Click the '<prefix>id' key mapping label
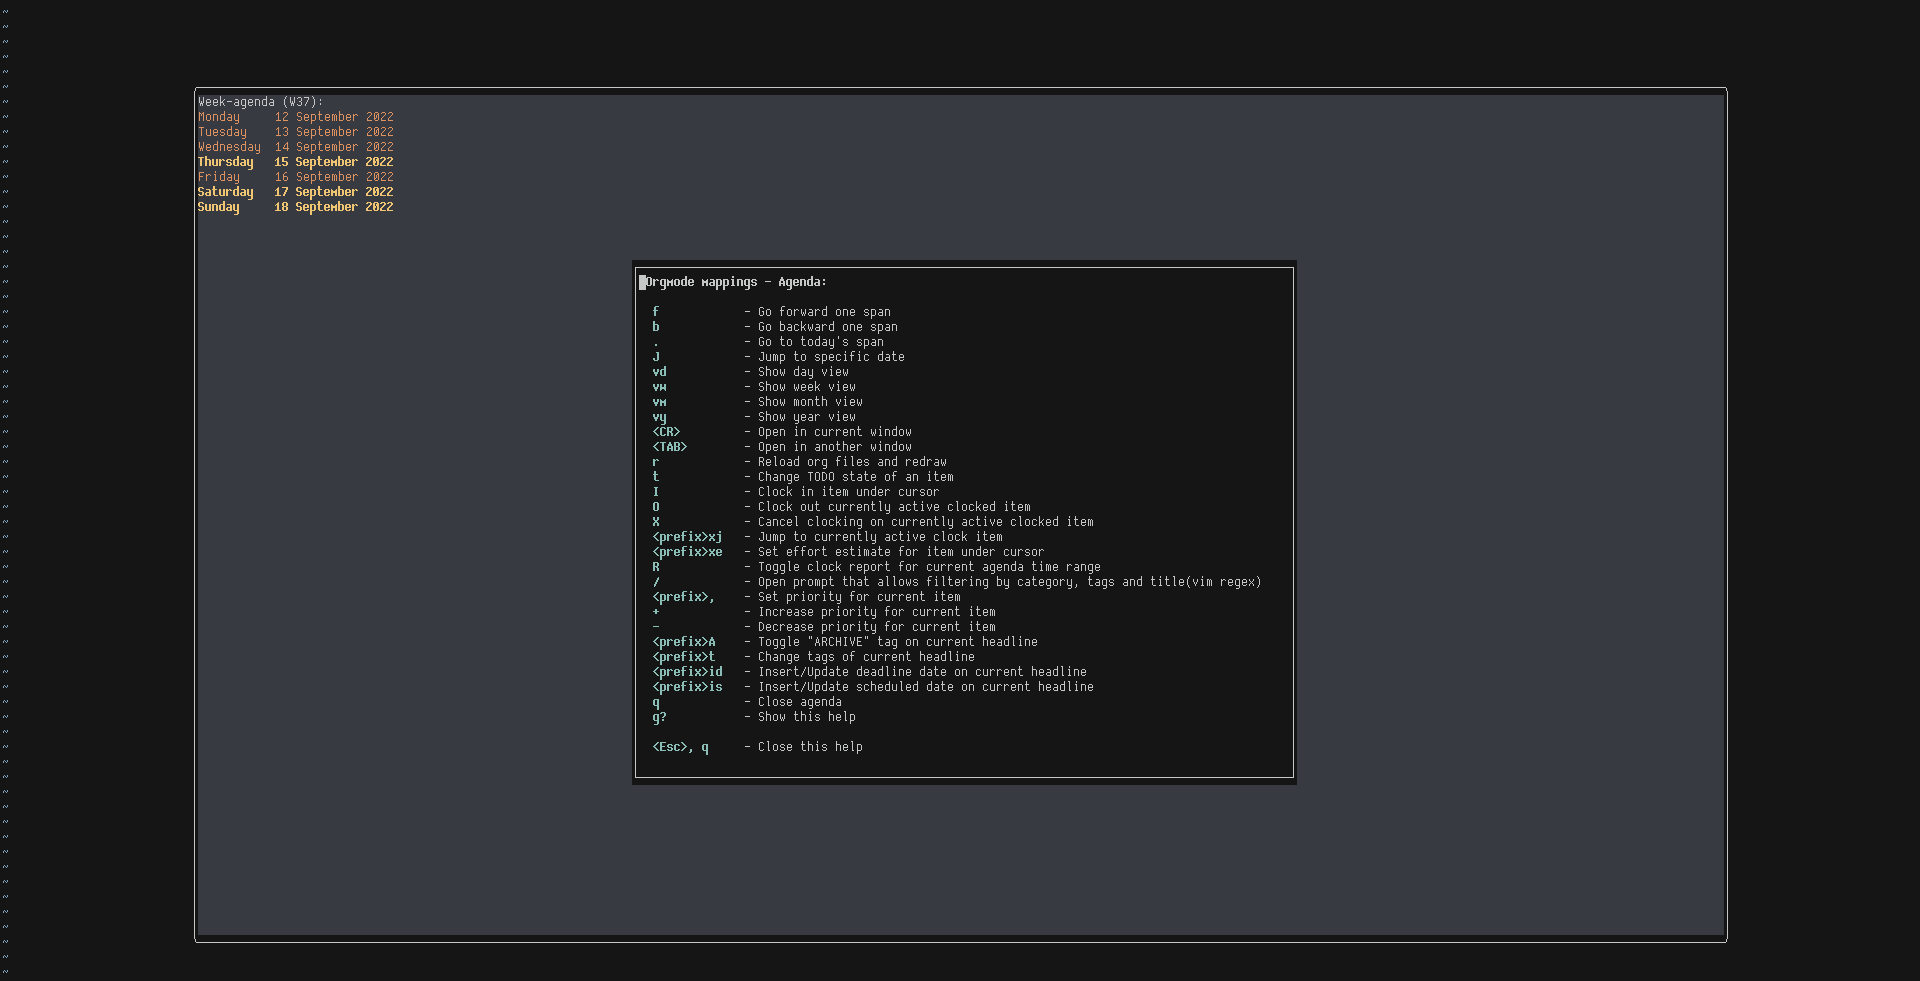This screenshot has height=981, width=1920. click(687, 672)
